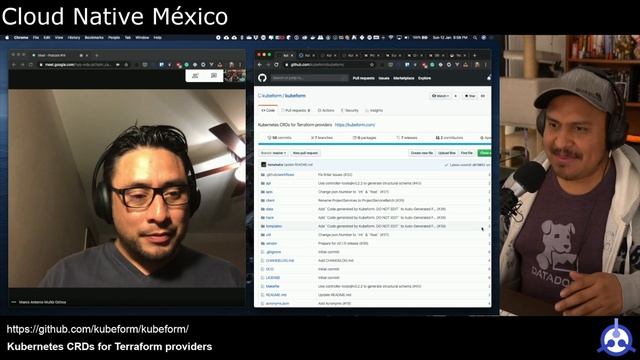Open the bold kubeform repository link
The width and height of the screenshot is (640, 360).
(295, 96)
